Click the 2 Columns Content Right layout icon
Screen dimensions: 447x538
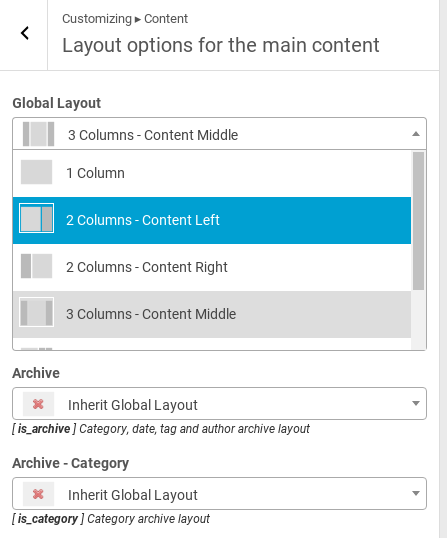coord(36,266)
